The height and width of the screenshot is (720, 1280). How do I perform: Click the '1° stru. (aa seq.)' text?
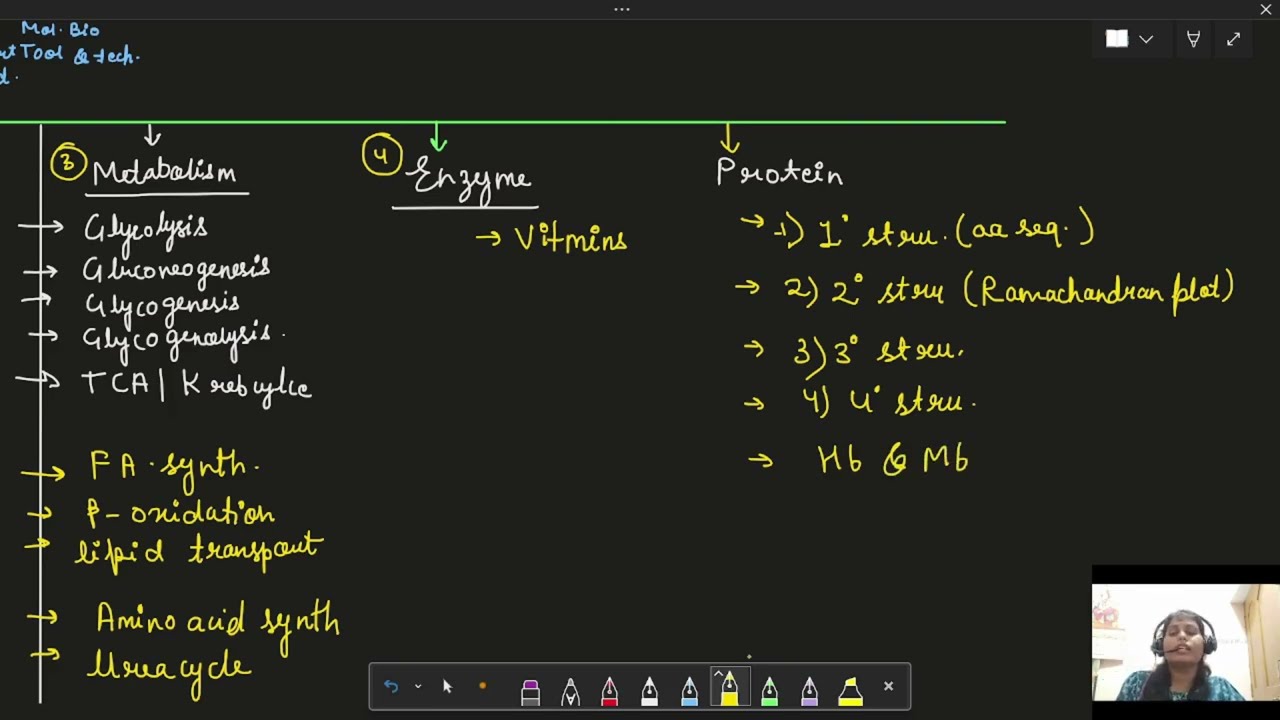tap(955, 233)
